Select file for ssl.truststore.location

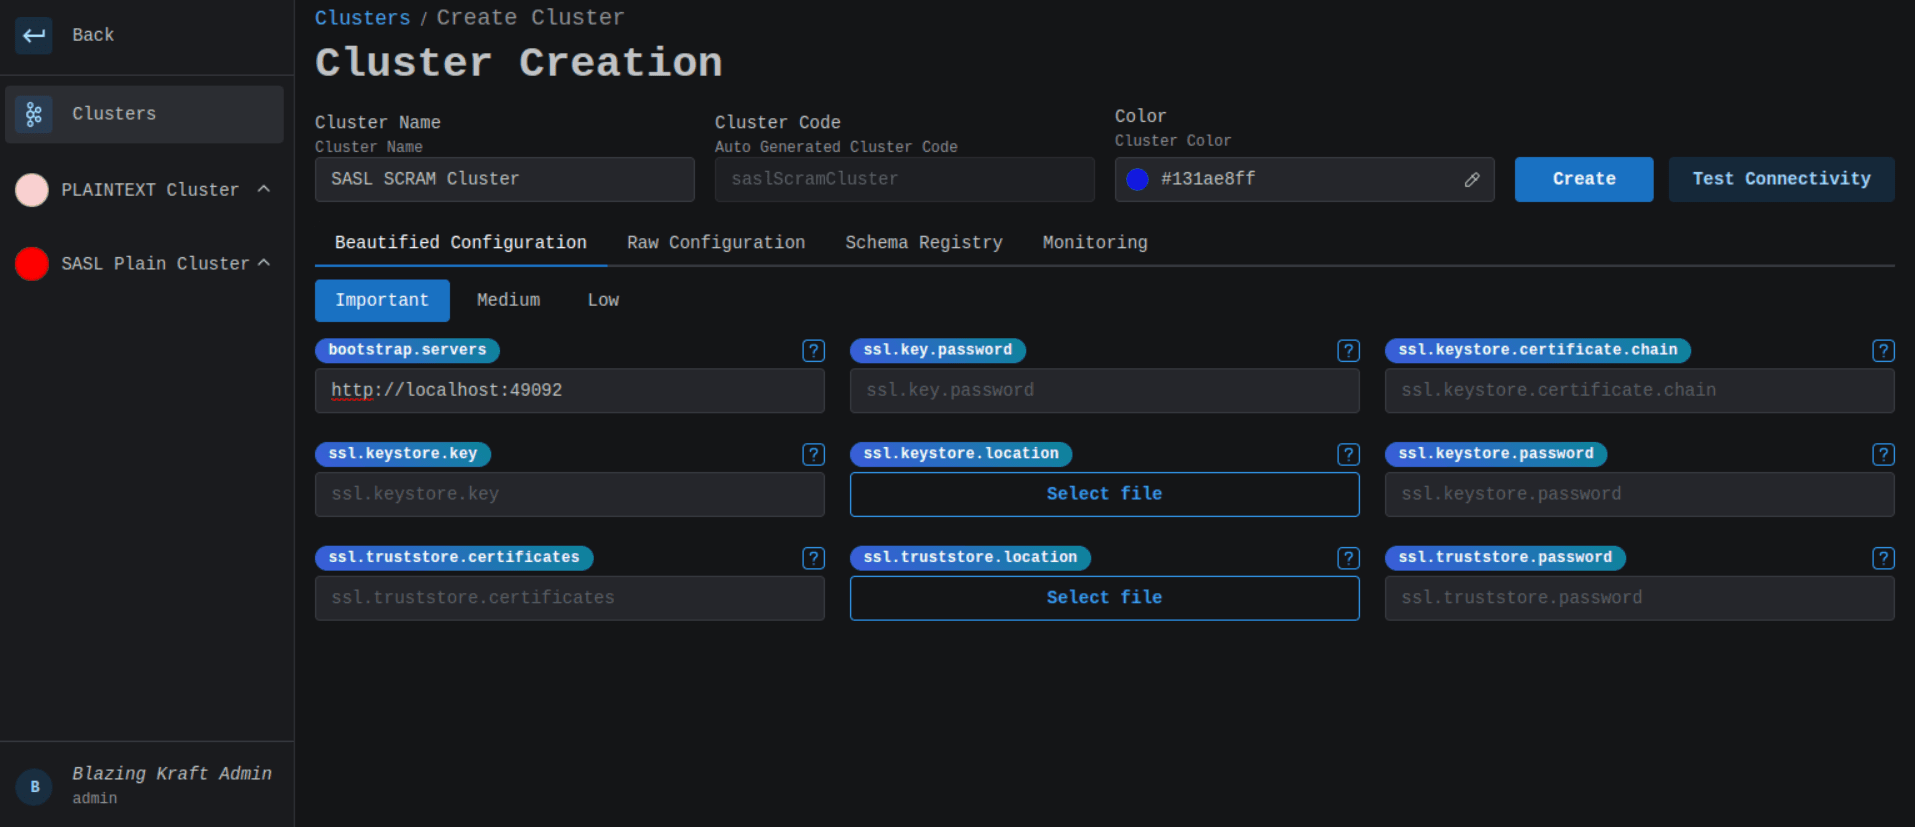1104,598
